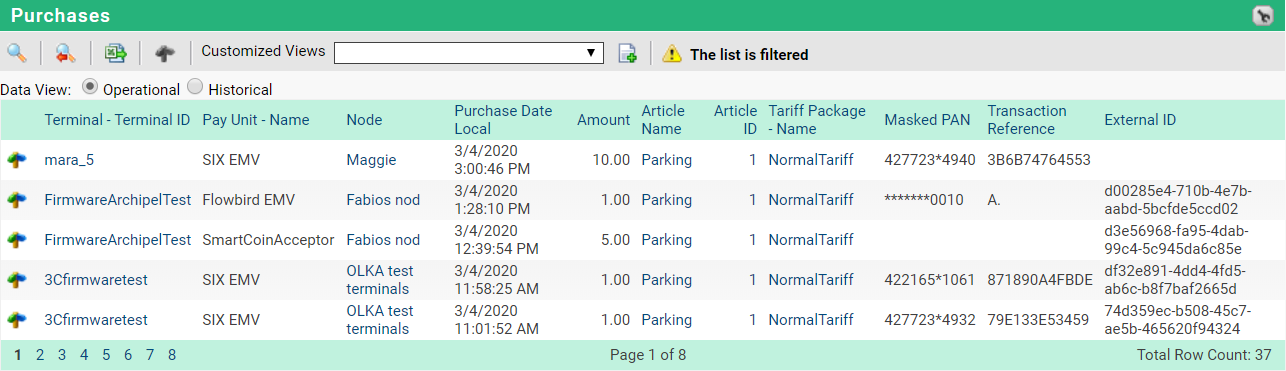
Task: Click the filtered list warning icon
Action: tap(672, 54)
